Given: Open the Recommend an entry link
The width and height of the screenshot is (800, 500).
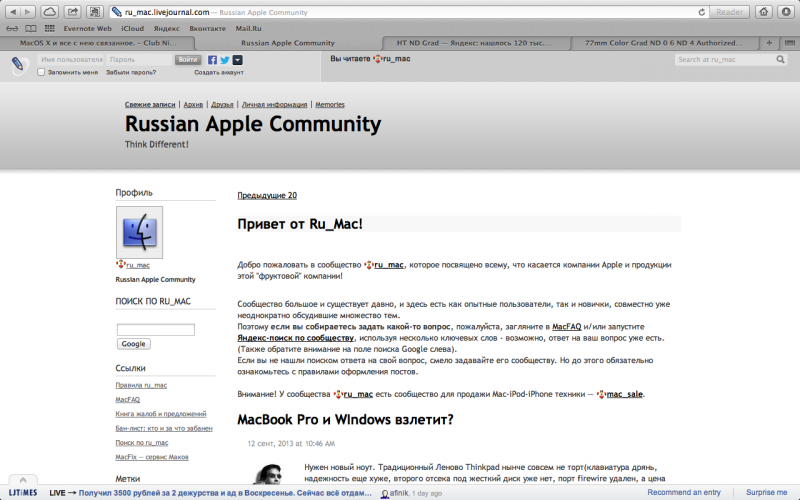Looking at the screenshot, I should 684,492.
